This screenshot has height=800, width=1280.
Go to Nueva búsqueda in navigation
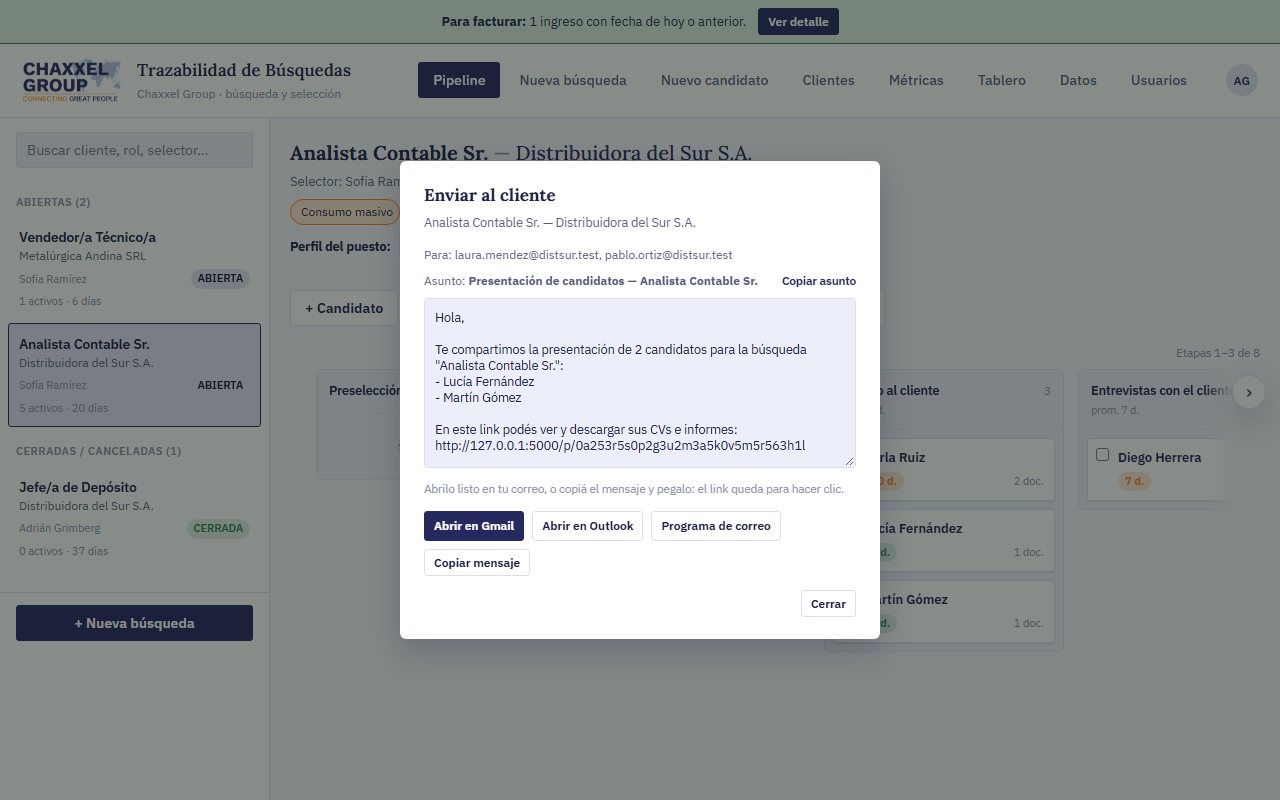tap(573, 80)
